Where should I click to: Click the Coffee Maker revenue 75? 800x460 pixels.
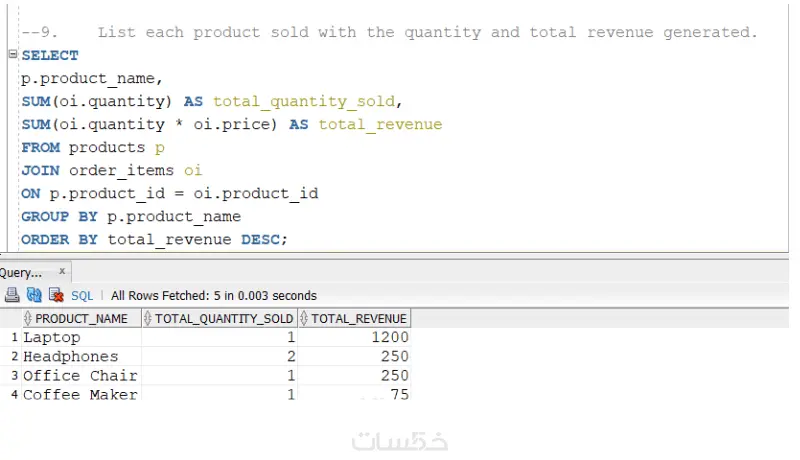(x=399, y=394)
